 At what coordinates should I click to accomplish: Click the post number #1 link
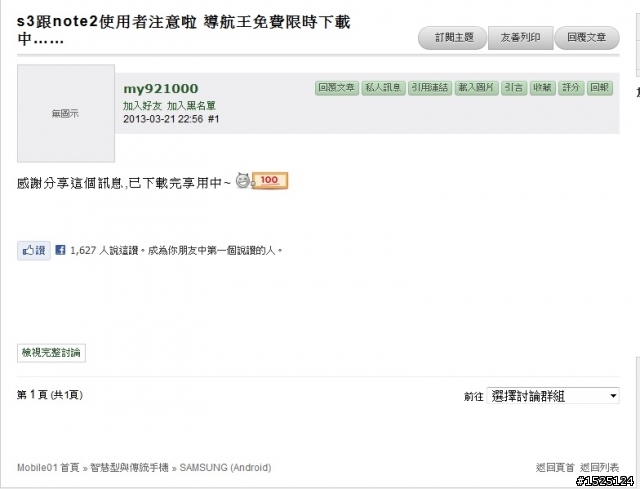(x=213, y=119)
